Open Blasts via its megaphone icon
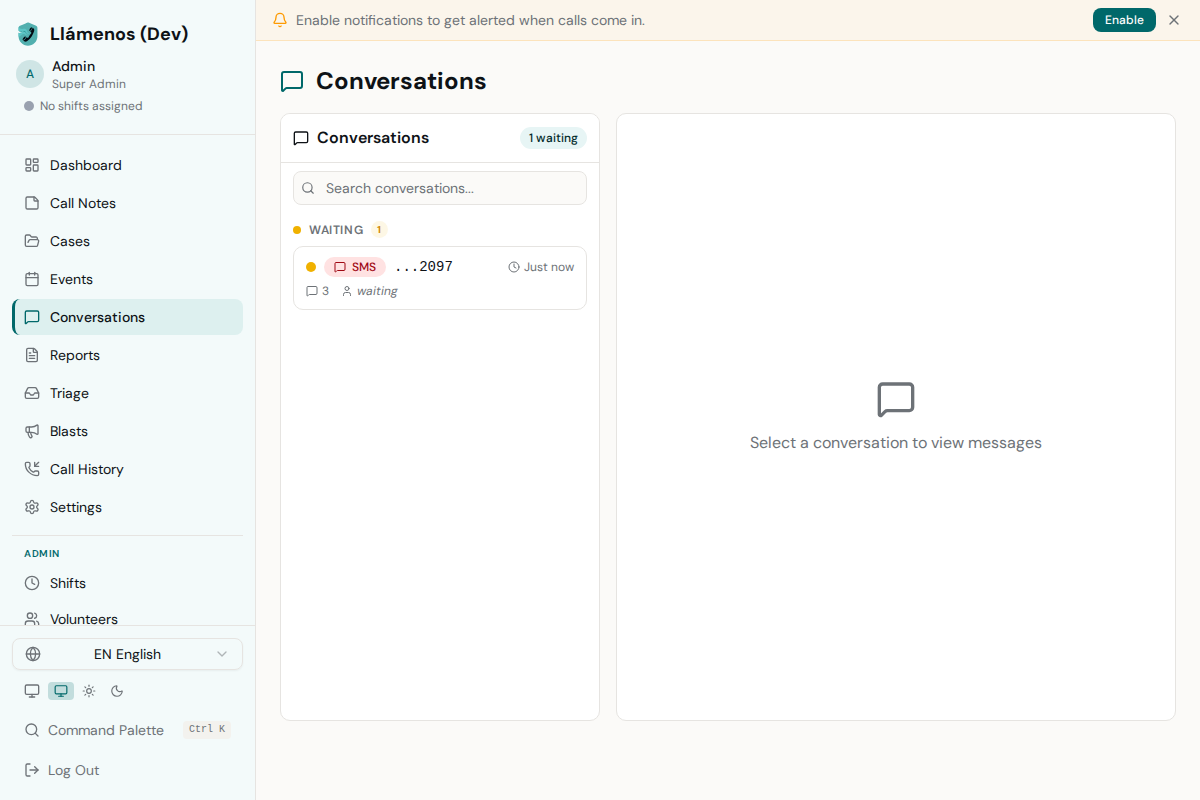The height and width of the screenshot is (800, 1200). tap(32, 431)
